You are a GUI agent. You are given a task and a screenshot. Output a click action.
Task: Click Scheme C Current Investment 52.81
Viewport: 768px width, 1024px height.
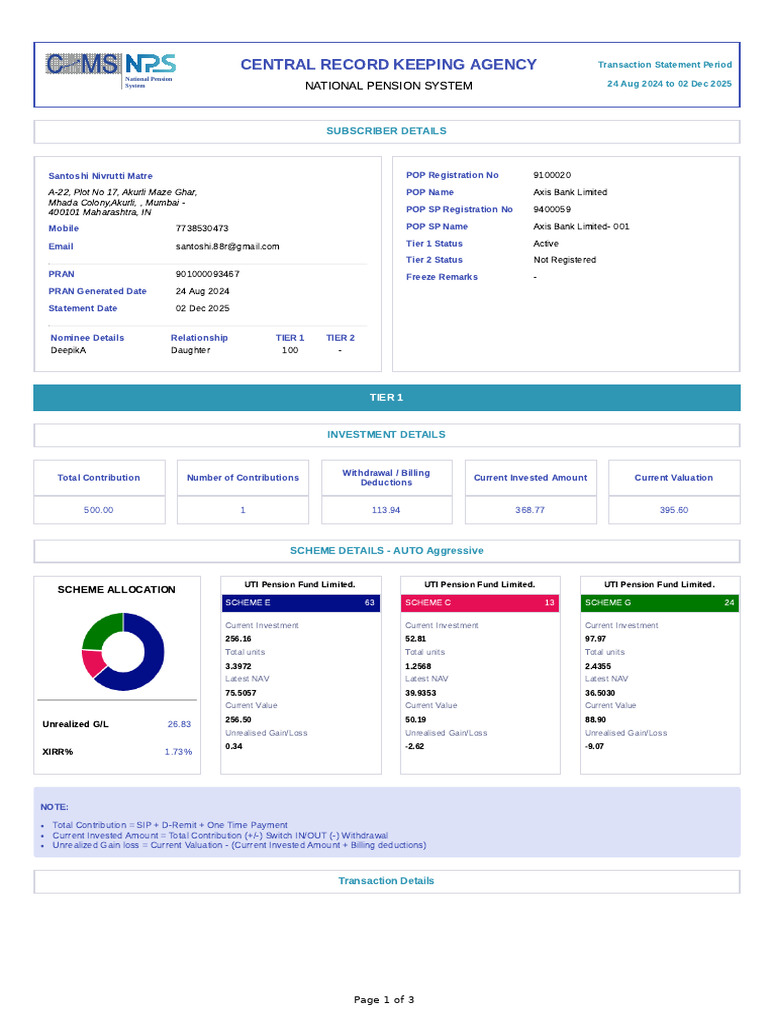415,639
